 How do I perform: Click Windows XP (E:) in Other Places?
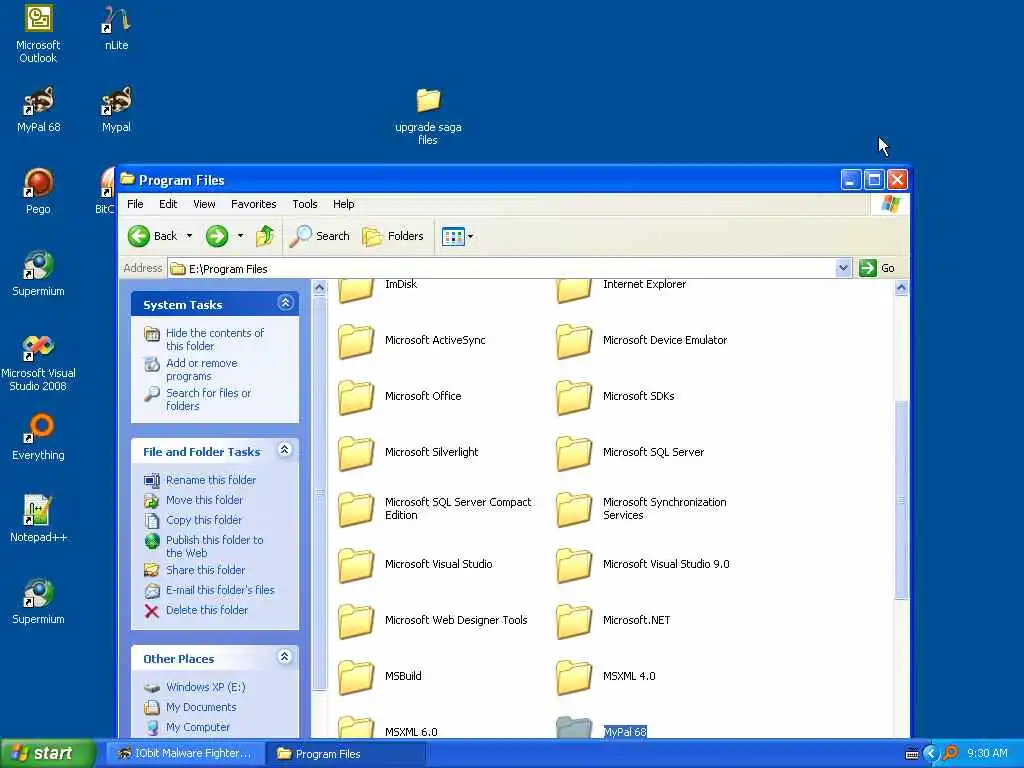206,687
